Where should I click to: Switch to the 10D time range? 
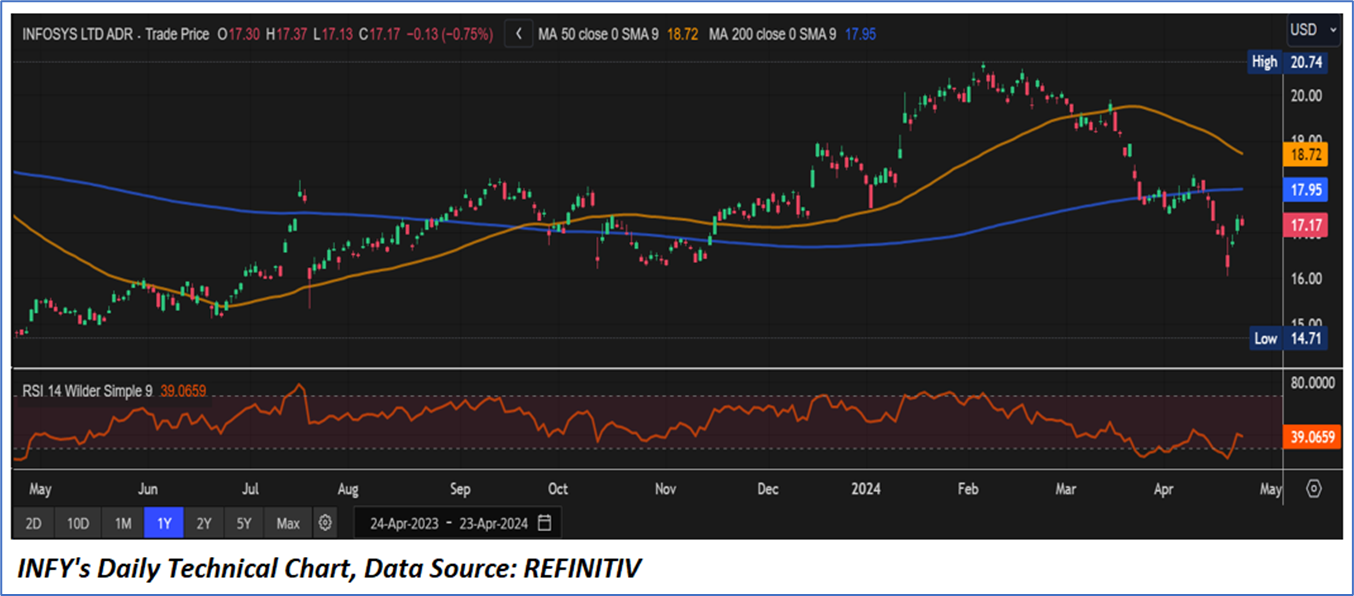tap(78, 523)
